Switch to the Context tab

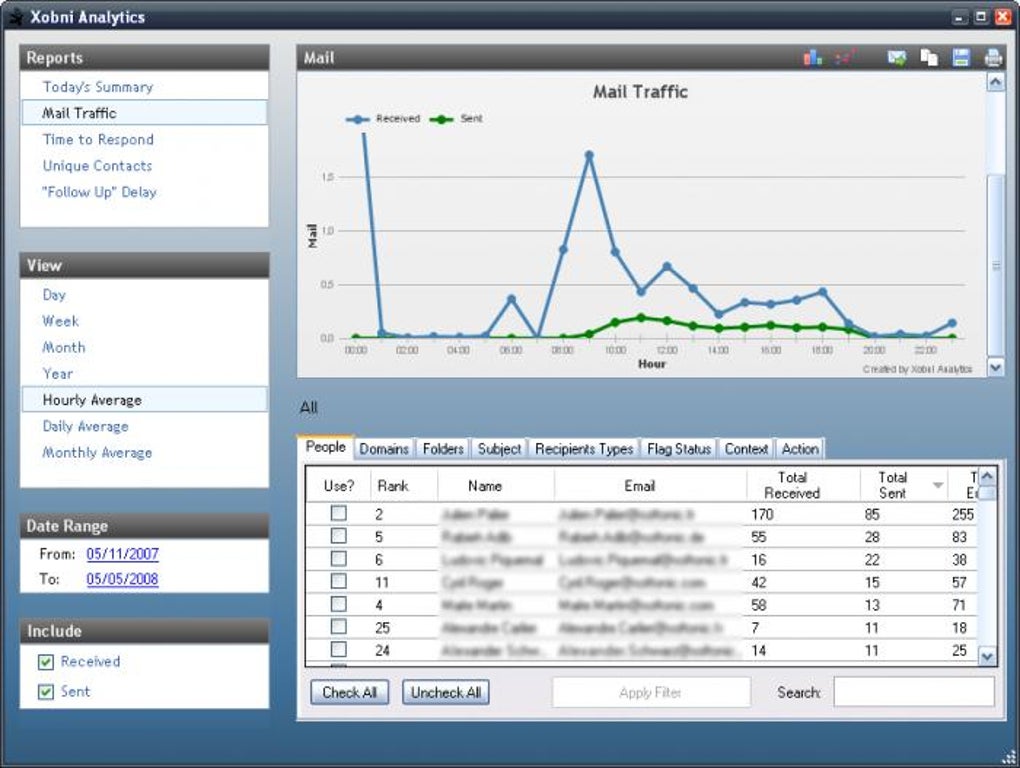(x=746, y=449)
